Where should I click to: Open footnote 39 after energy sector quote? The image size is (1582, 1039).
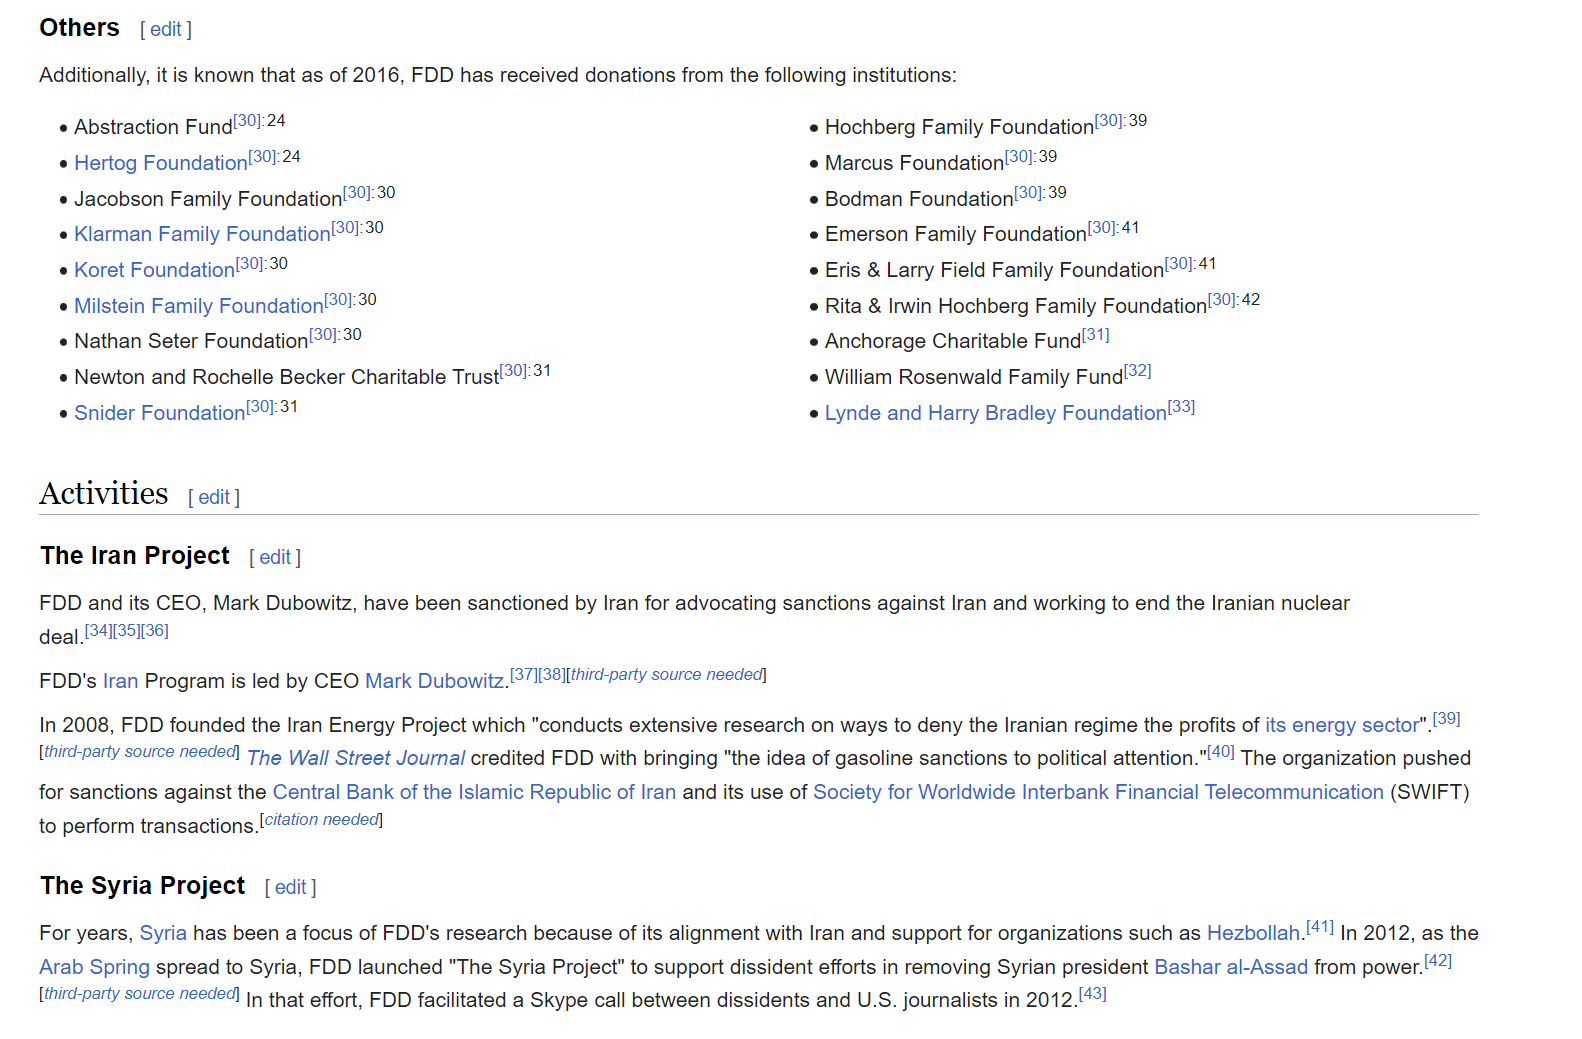(1447, 719)
